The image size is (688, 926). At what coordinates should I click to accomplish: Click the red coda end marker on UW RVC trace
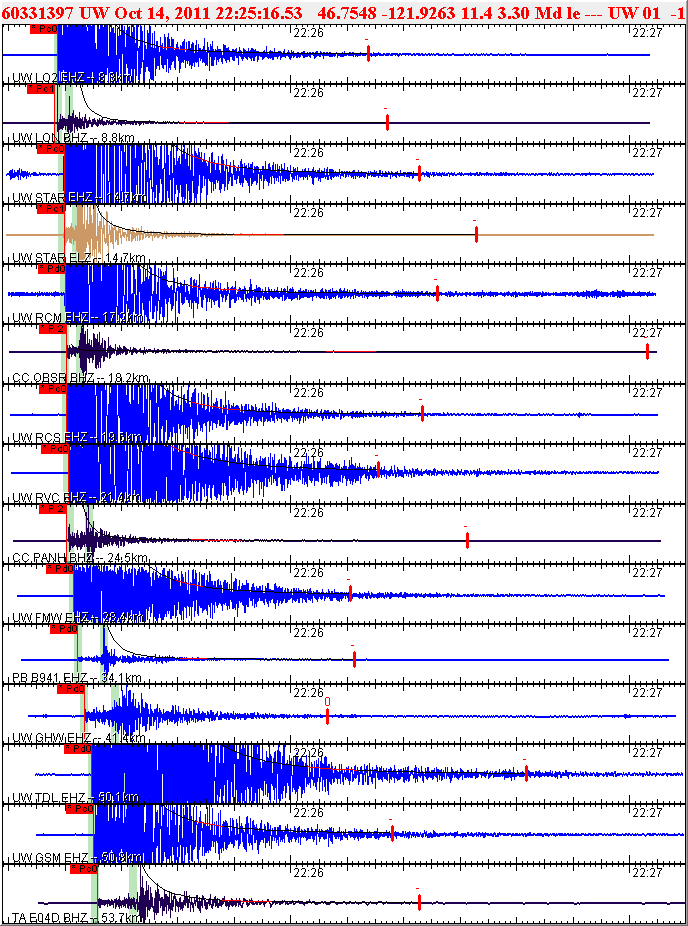pyautogui.click(x=378, y=469)
